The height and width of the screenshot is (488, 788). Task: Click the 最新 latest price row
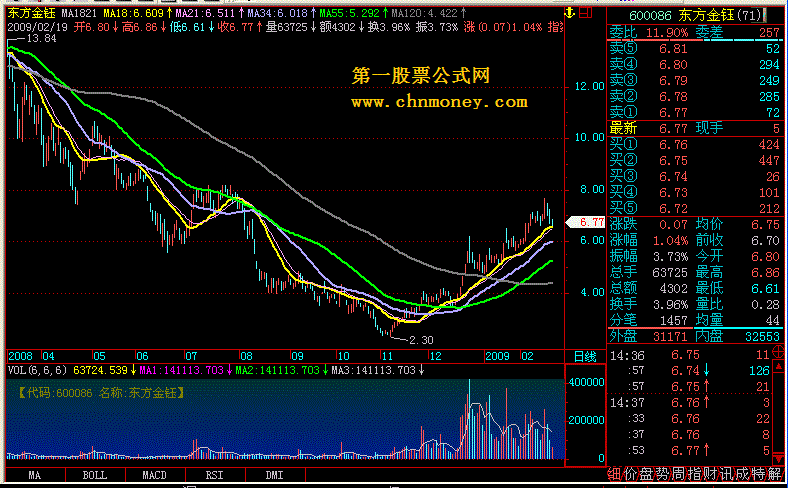695,129
